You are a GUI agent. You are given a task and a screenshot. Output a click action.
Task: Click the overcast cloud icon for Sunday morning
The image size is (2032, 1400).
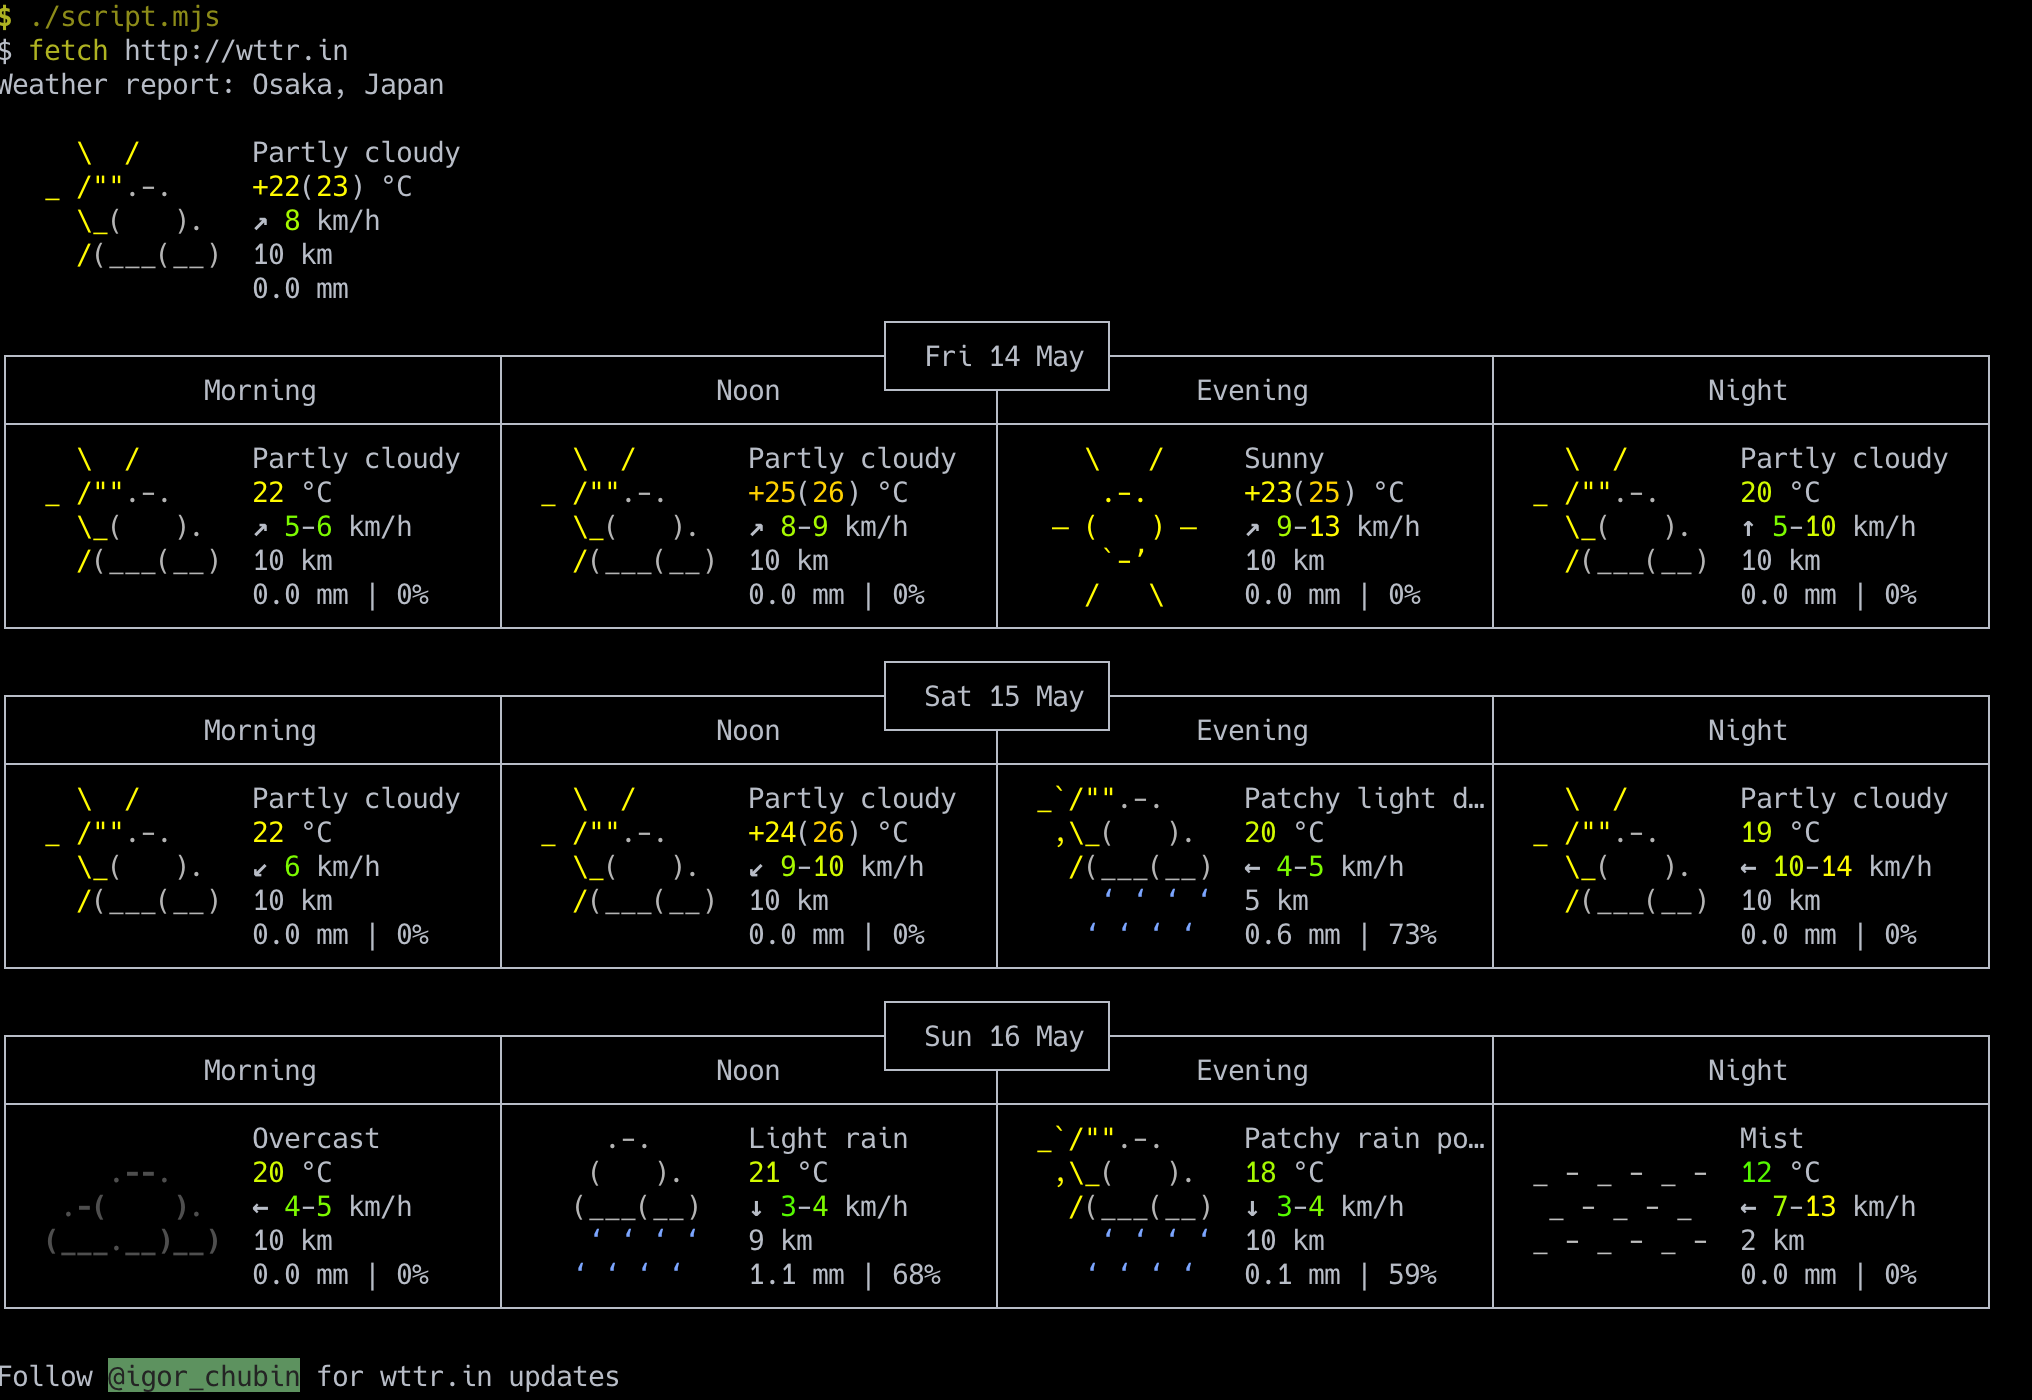click(133, 1208)
